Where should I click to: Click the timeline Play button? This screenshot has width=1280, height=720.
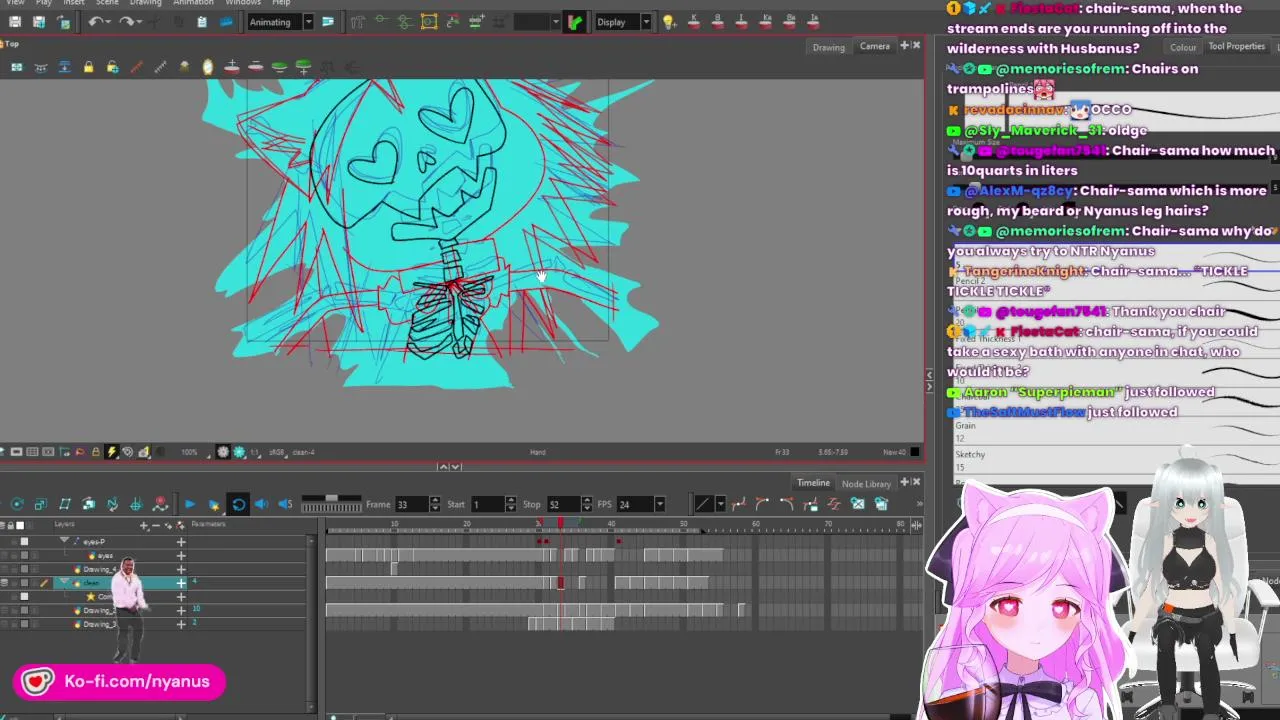coord(189,504)
